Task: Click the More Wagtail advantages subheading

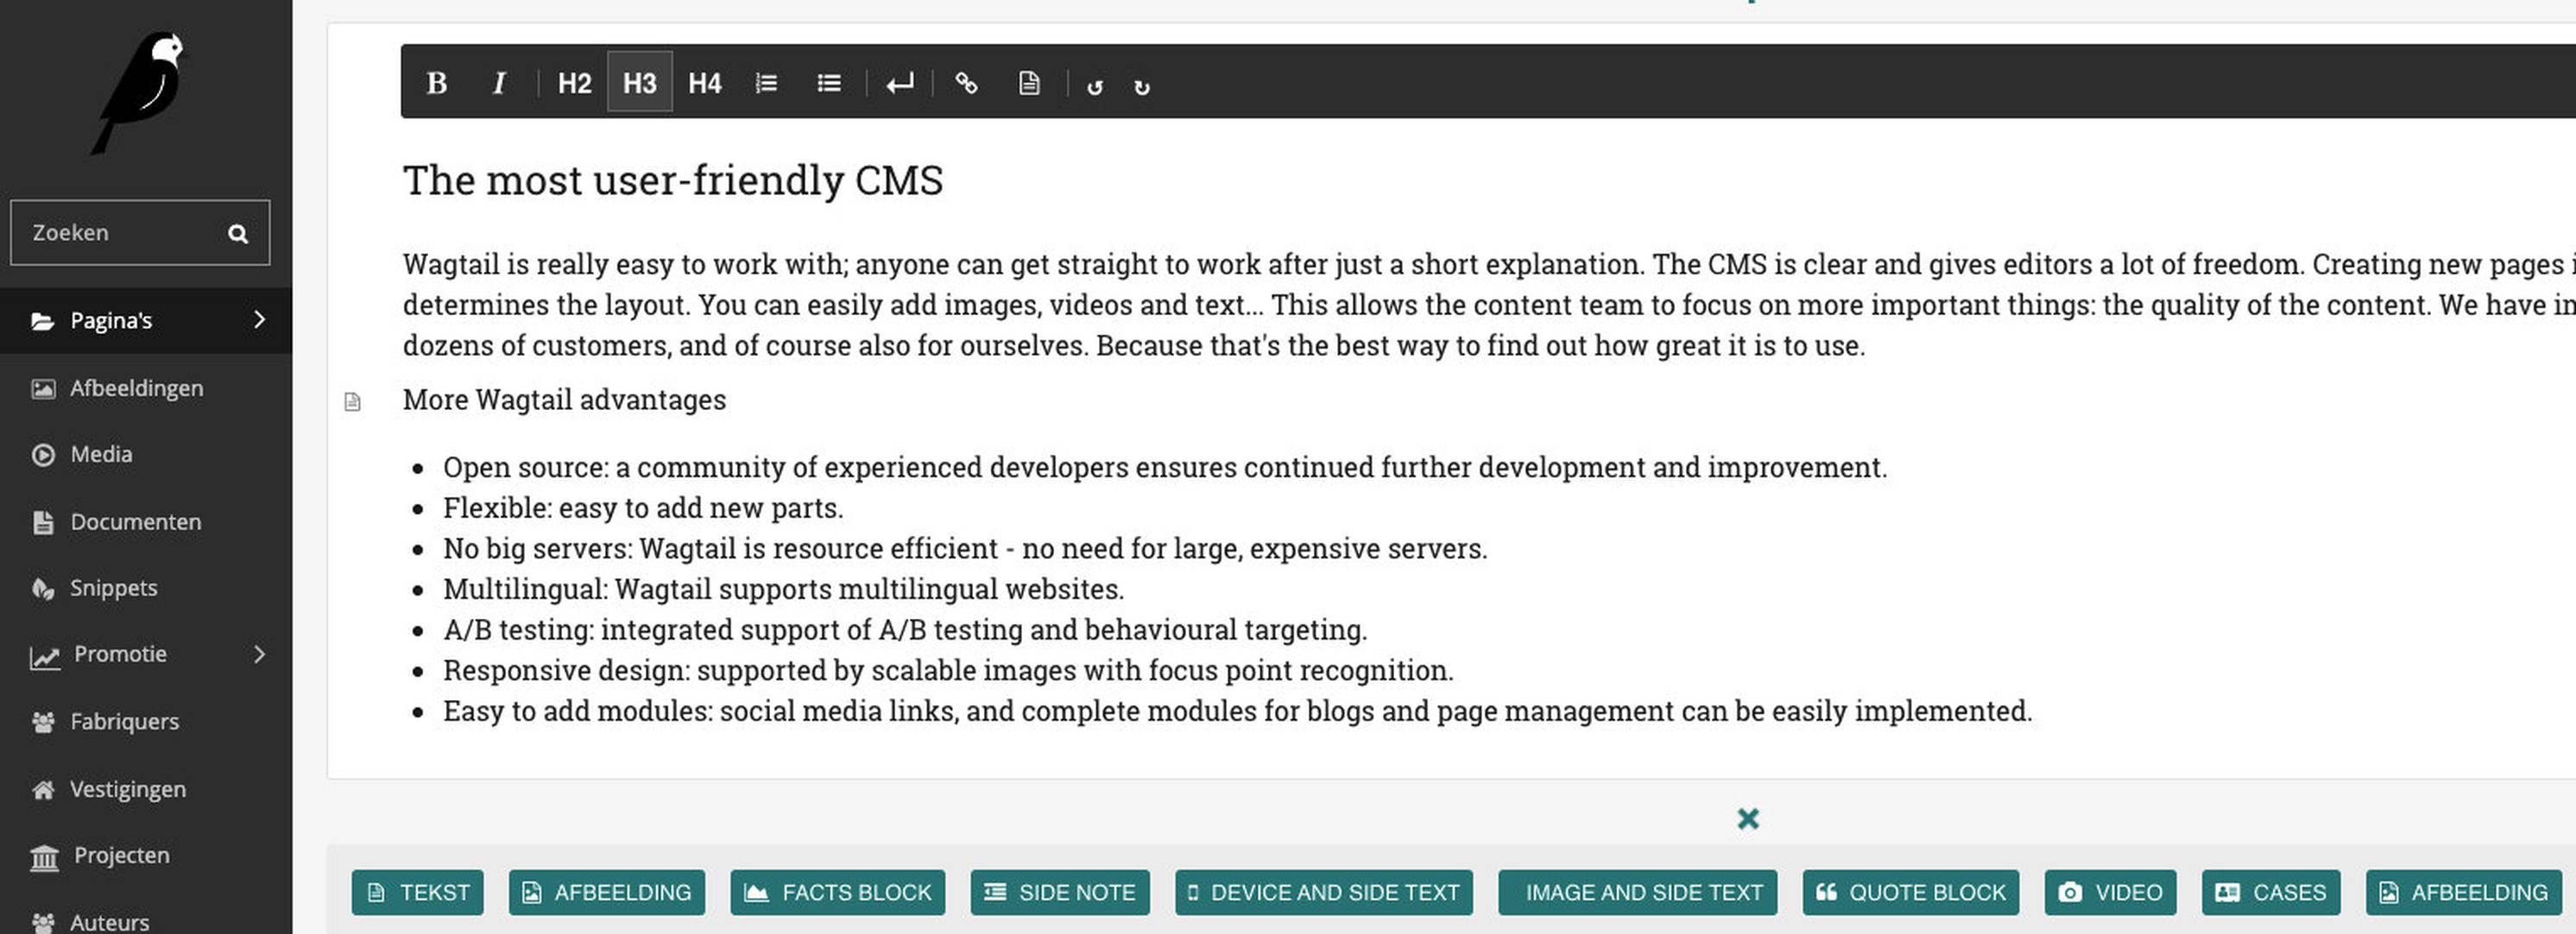Action: click(564, 400)
